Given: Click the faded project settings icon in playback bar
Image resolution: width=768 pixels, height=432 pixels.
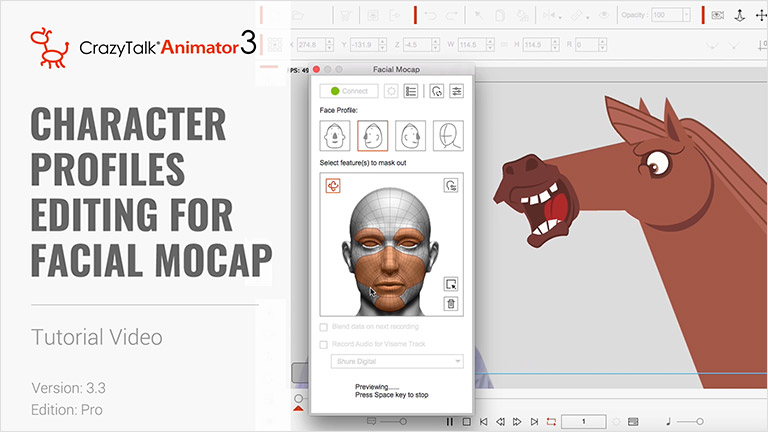Looking at the screenshot, I should [x=616, y=422].
